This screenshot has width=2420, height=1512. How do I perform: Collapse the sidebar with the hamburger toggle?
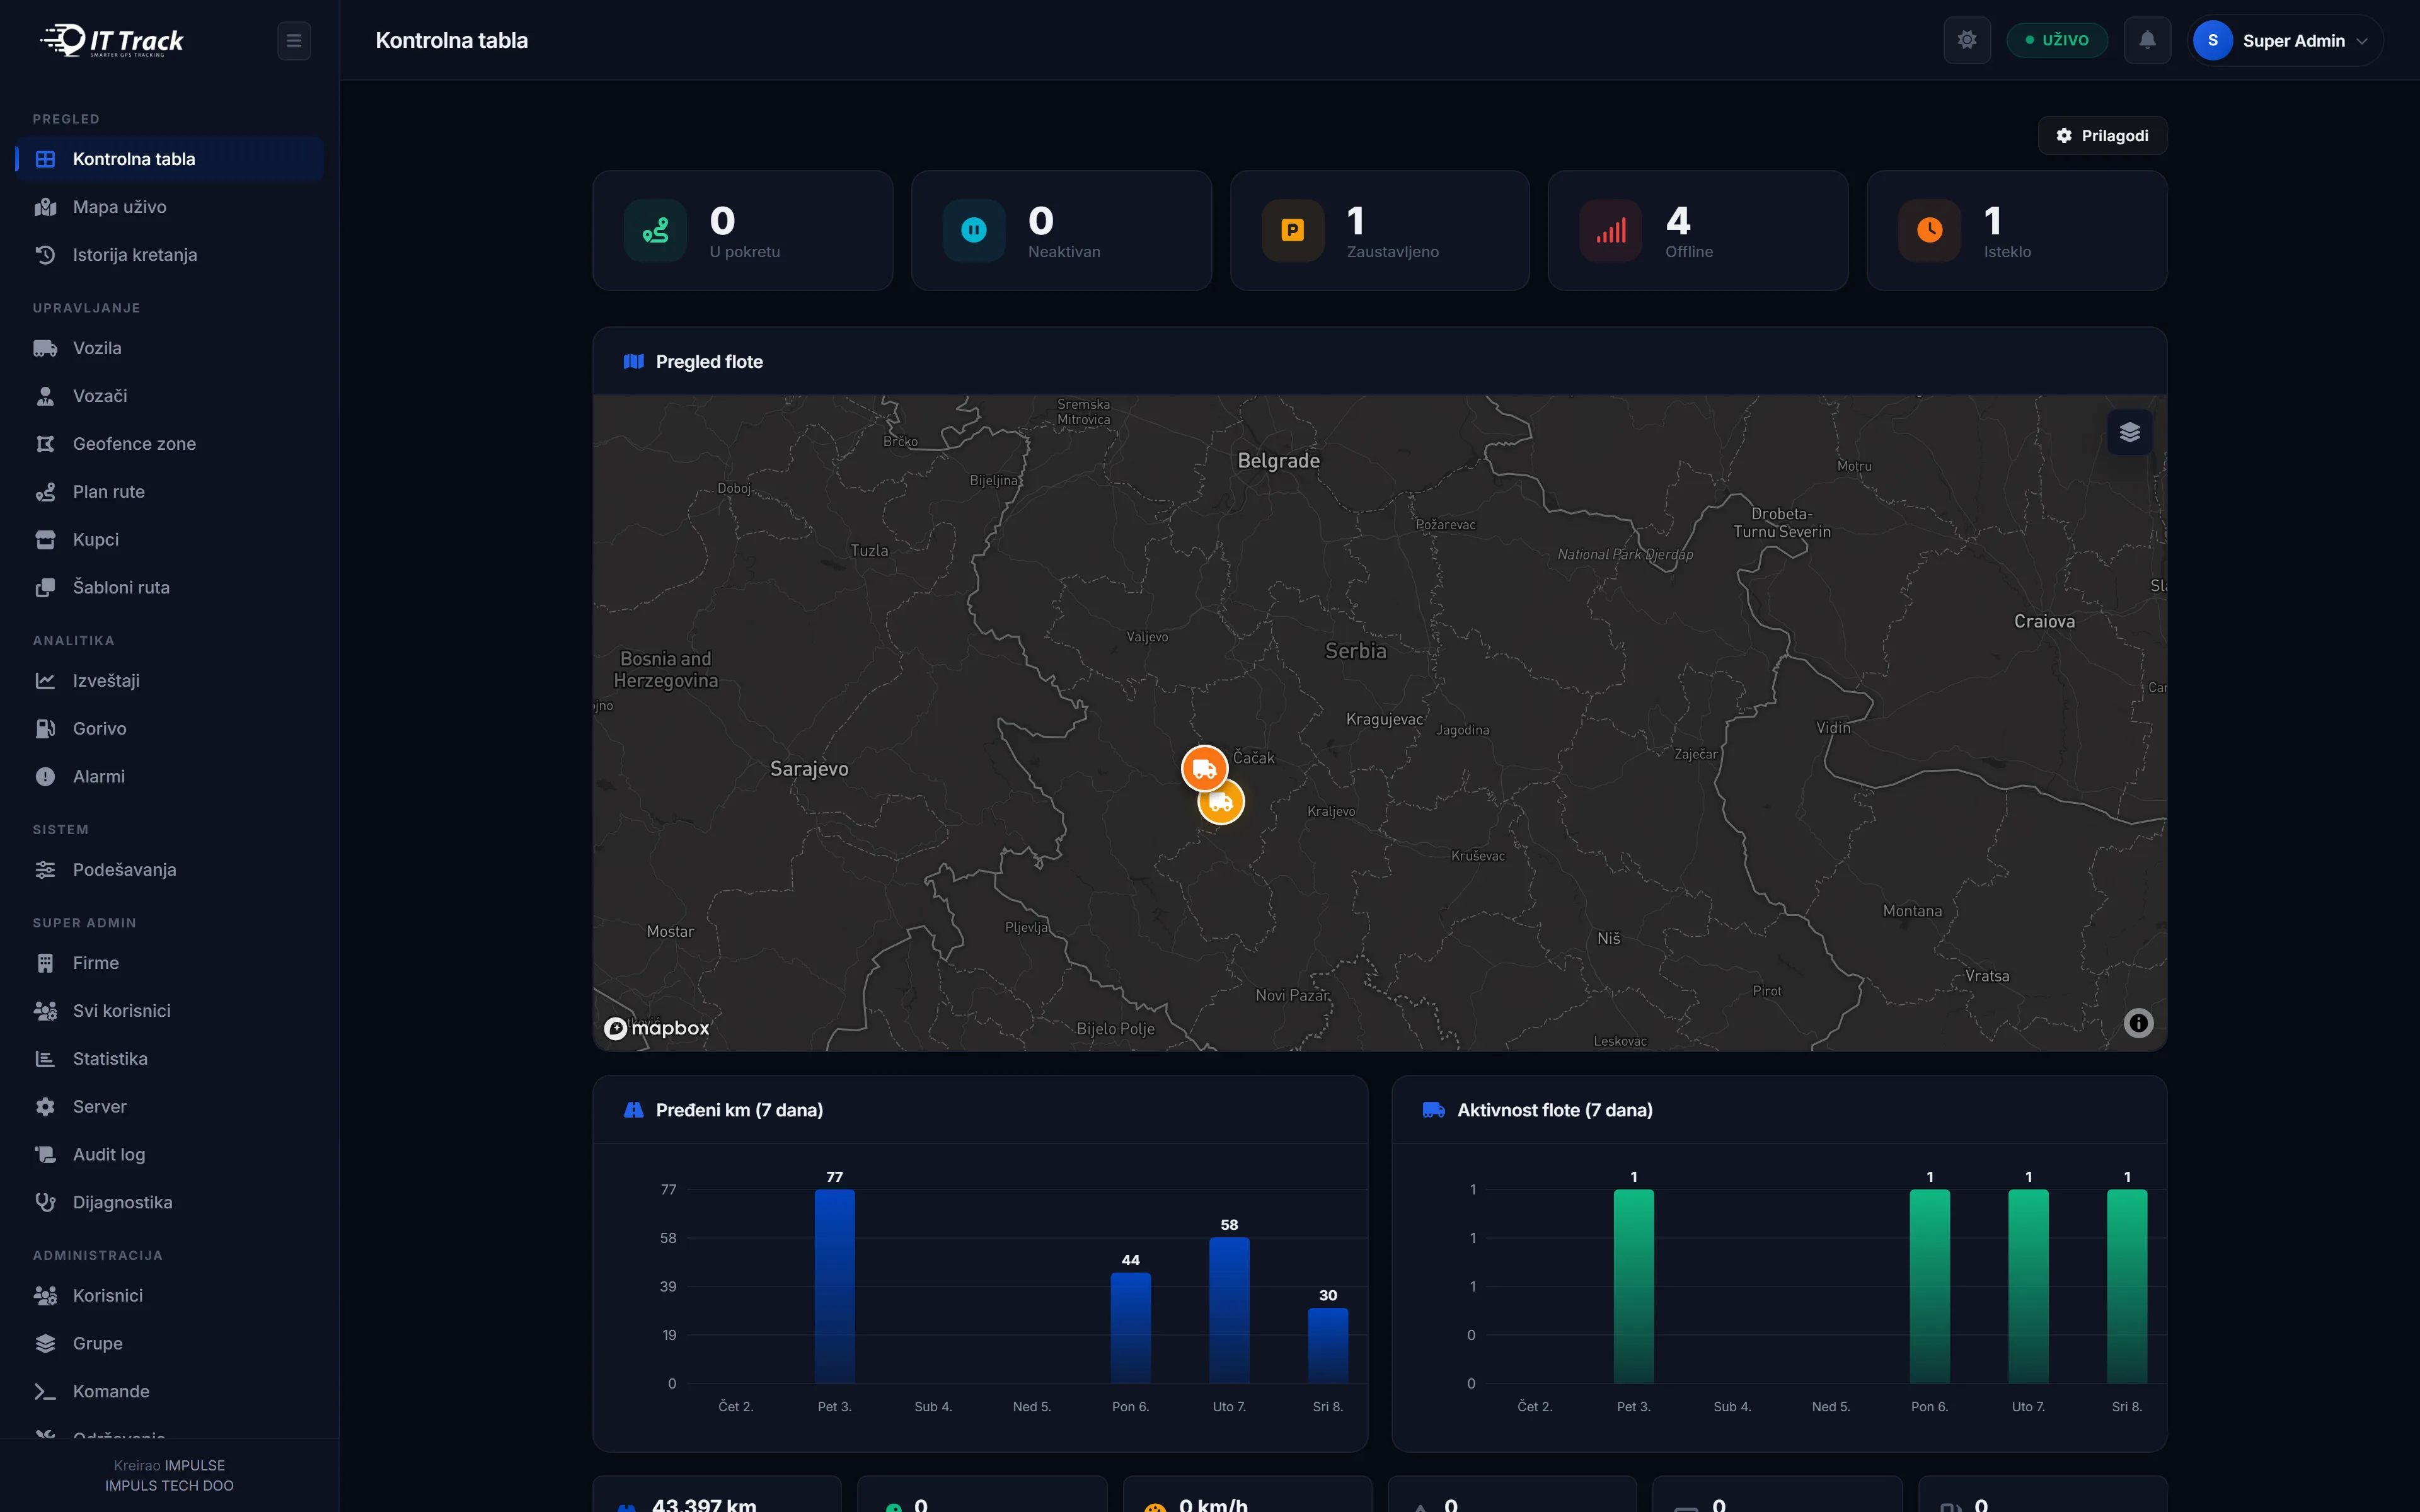click(294, 40)
